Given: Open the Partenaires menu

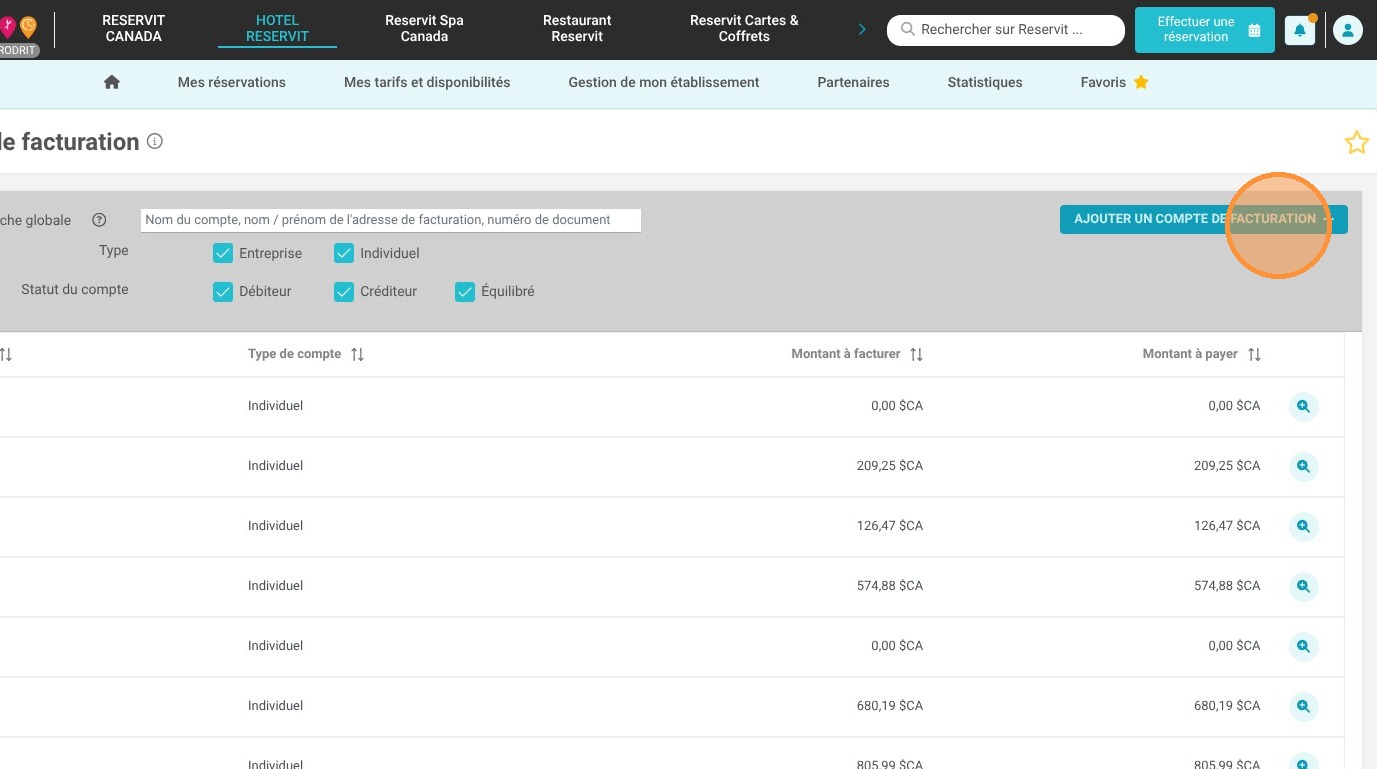Looking at the screenshot, I should click(x=853, y=82).
